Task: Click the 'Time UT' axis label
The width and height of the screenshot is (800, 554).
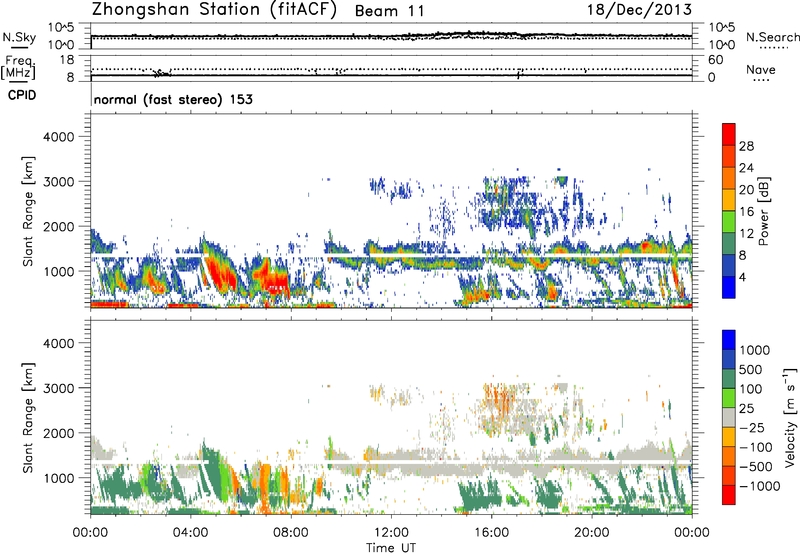Action: point(391,548)
